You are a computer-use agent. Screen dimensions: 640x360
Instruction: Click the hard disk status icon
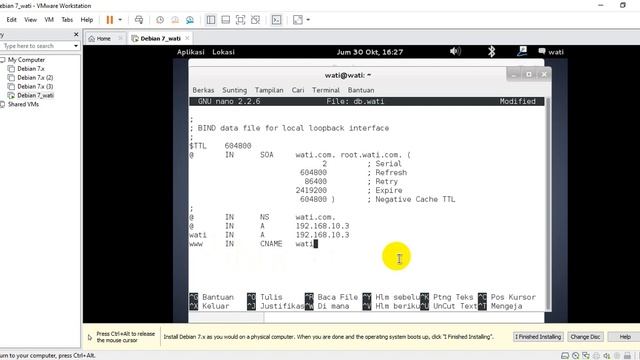(565, 356)
